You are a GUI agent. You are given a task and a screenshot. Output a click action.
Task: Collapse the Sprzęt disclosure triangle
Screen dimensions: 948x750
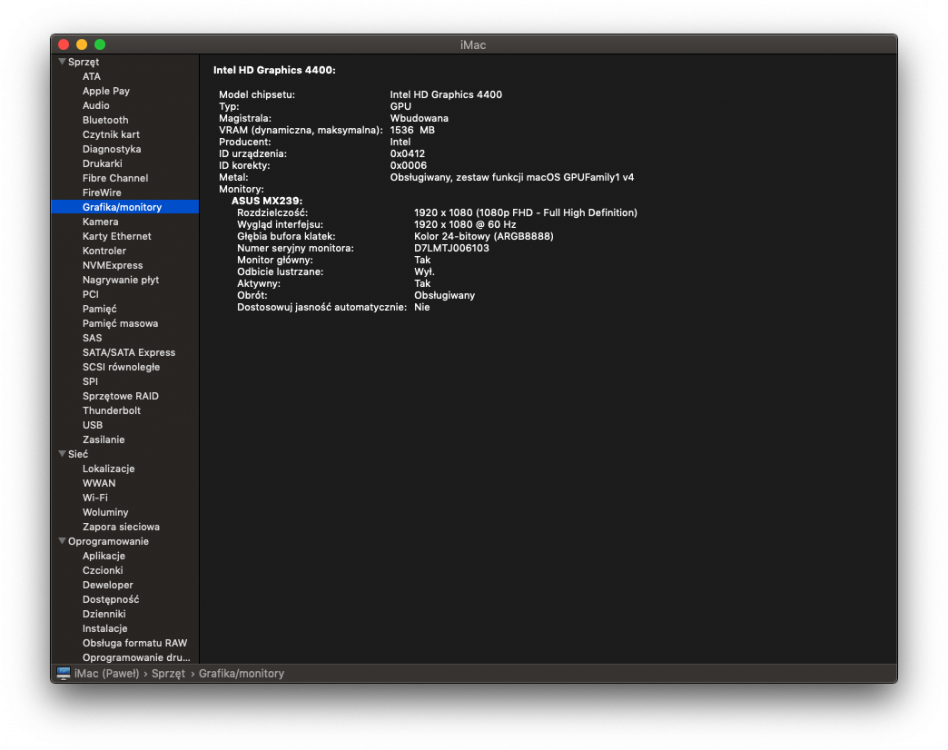click(62, 62)
